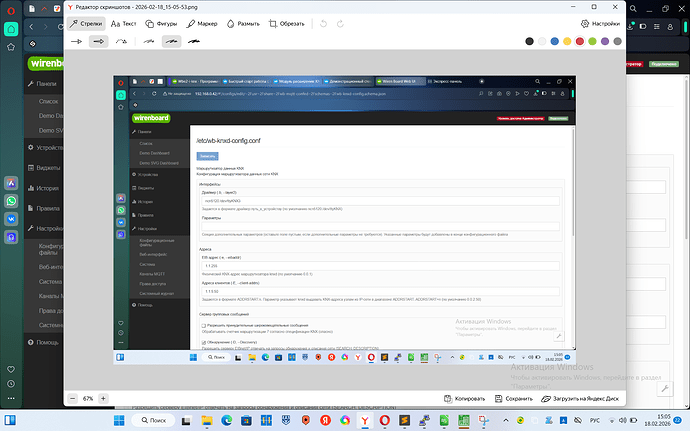Select the Стрелки arrow tool

pos(86,24)
